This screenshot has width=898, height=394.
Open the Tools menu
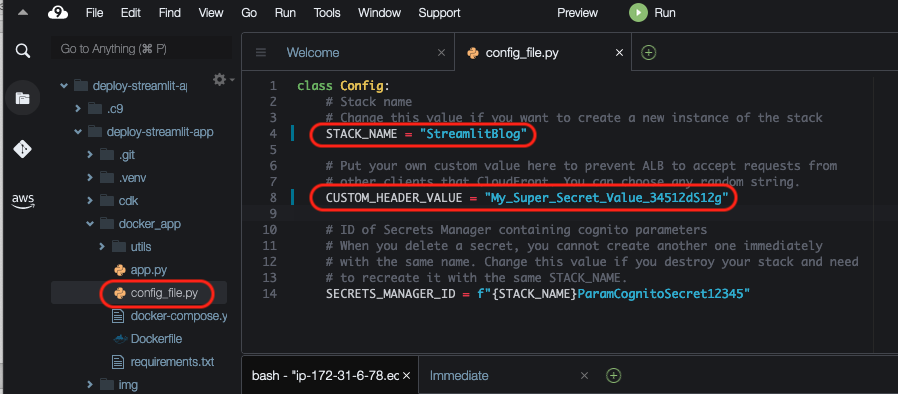327,13
